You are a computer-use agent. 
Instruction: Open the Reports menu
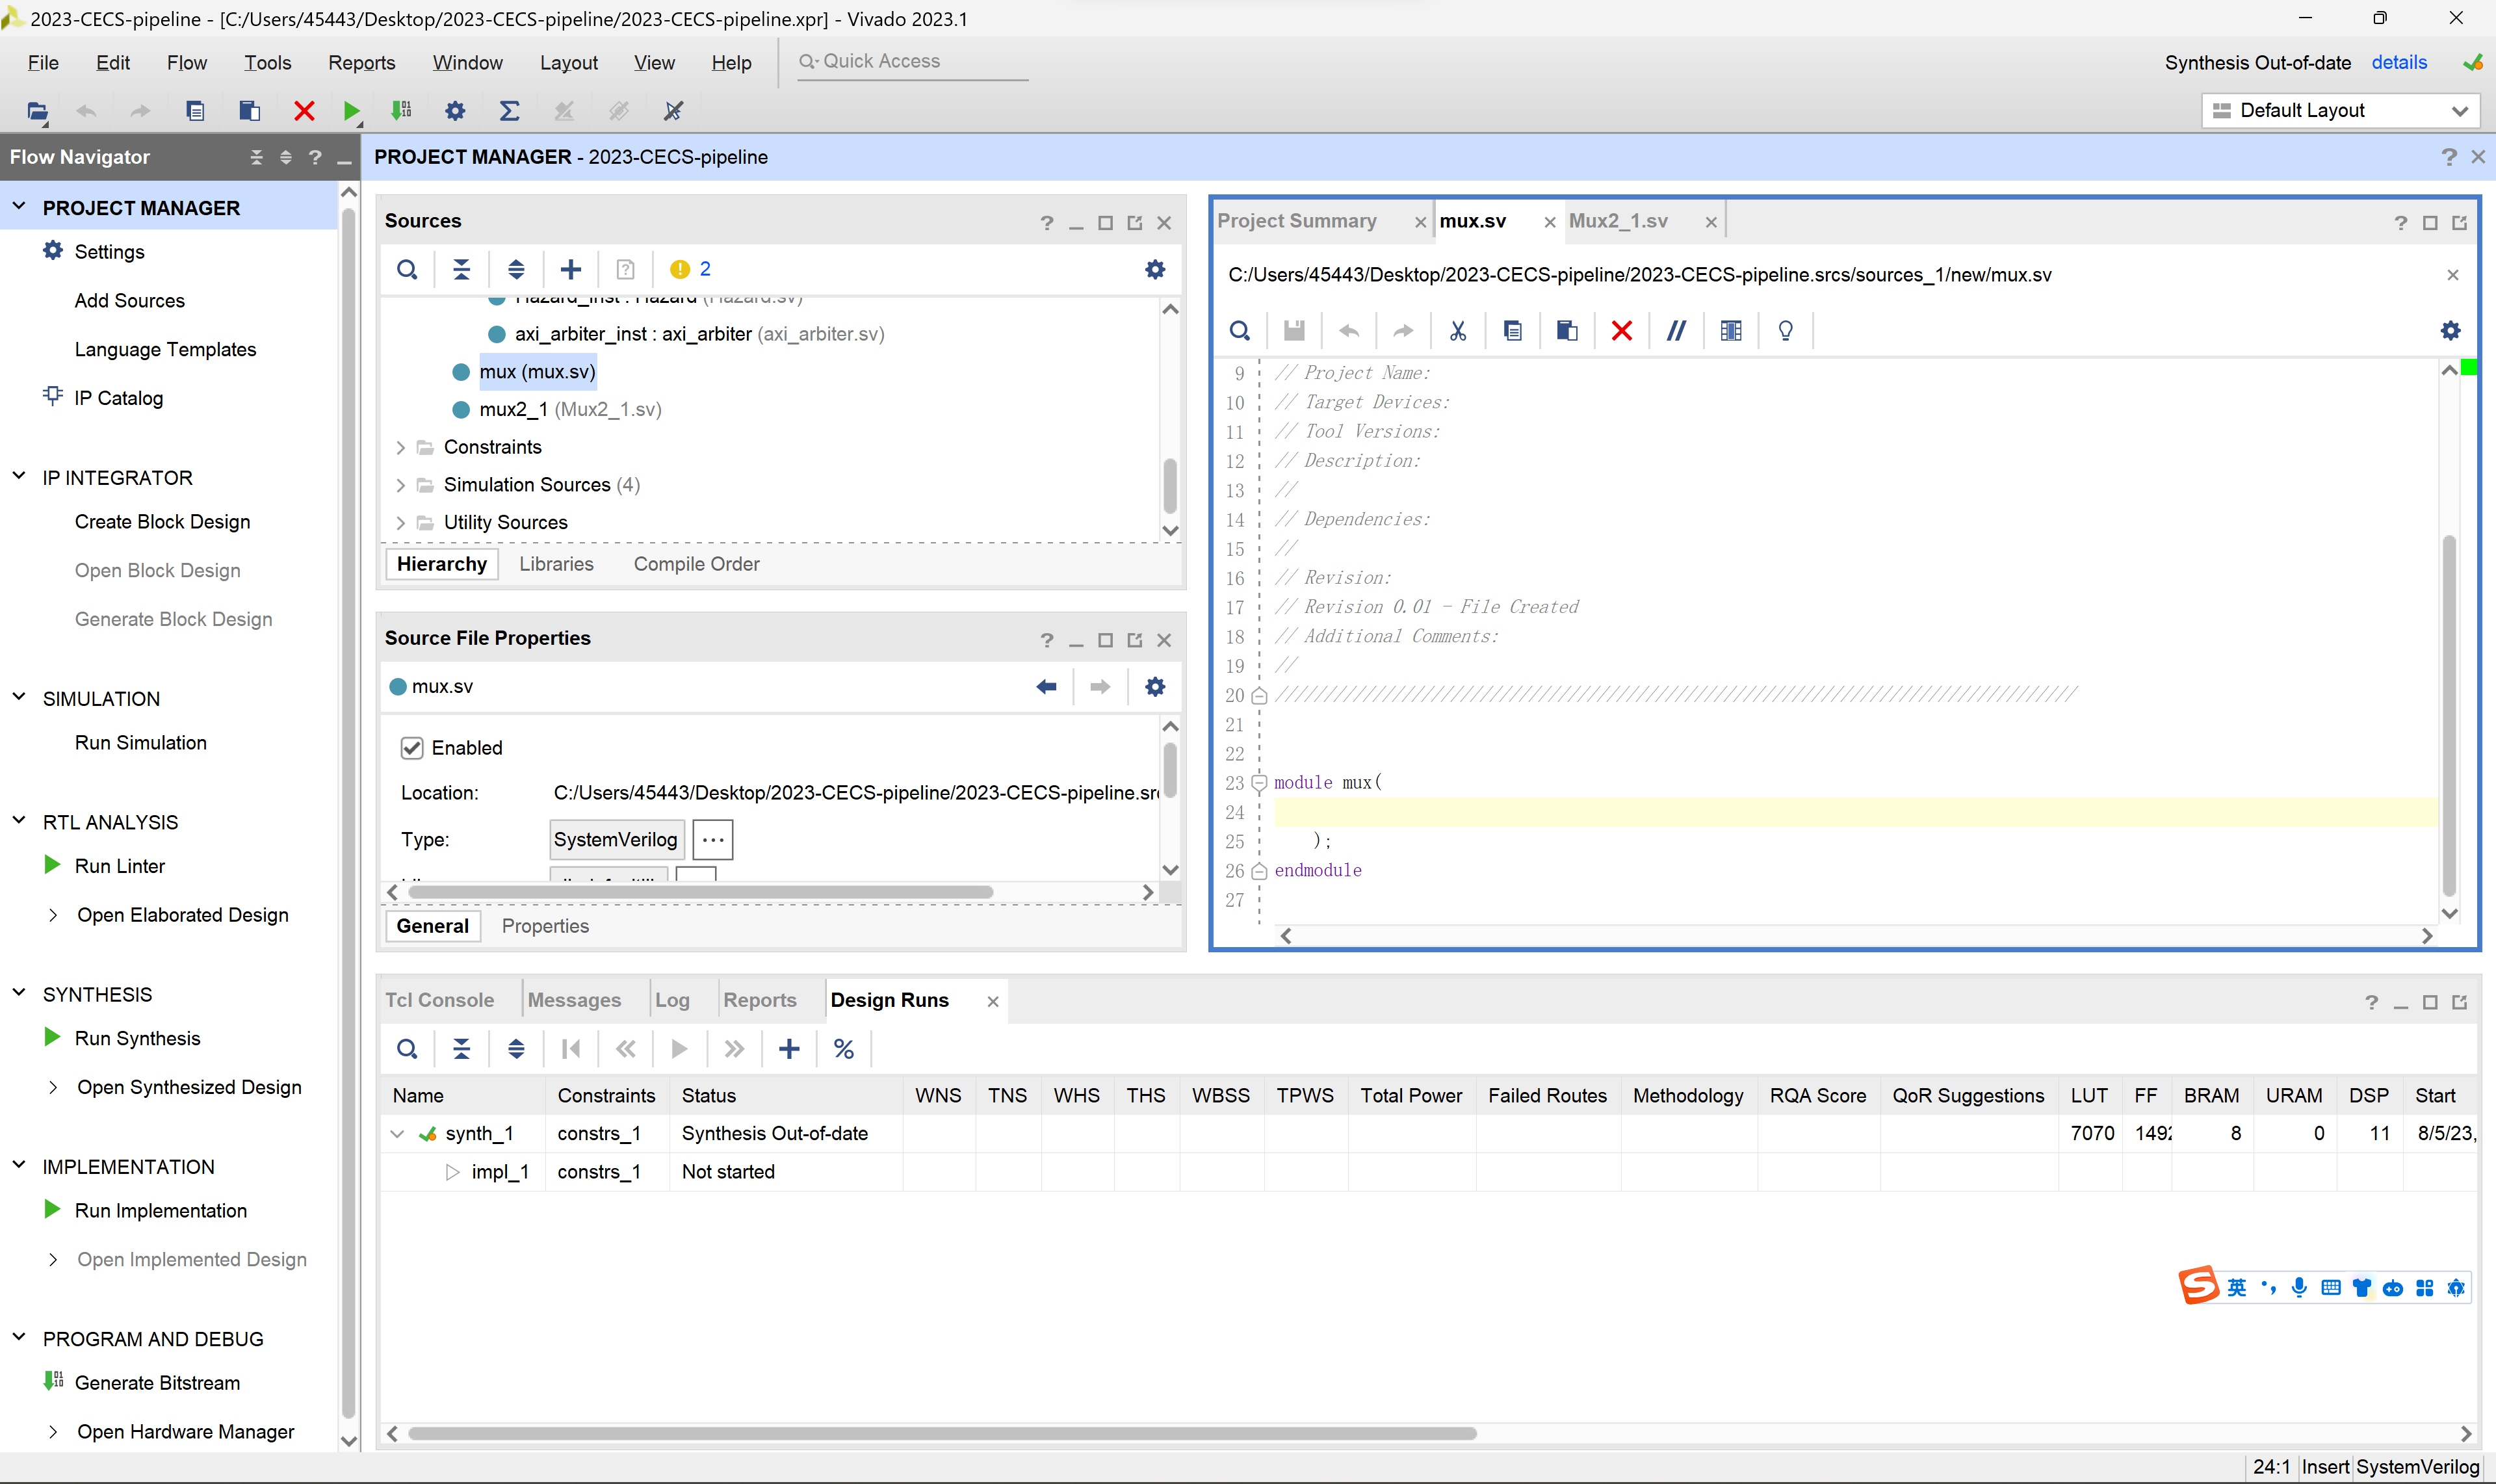tap(361, 62)
